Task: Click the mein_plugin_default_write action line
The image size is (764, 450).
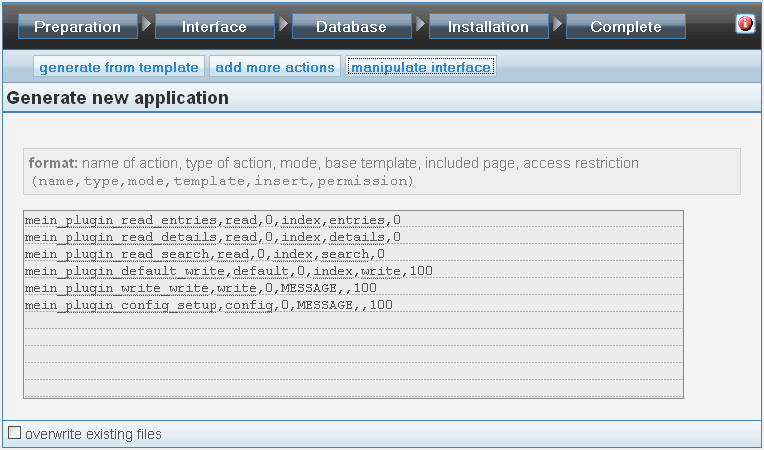Action: click(x=229, y=271)
